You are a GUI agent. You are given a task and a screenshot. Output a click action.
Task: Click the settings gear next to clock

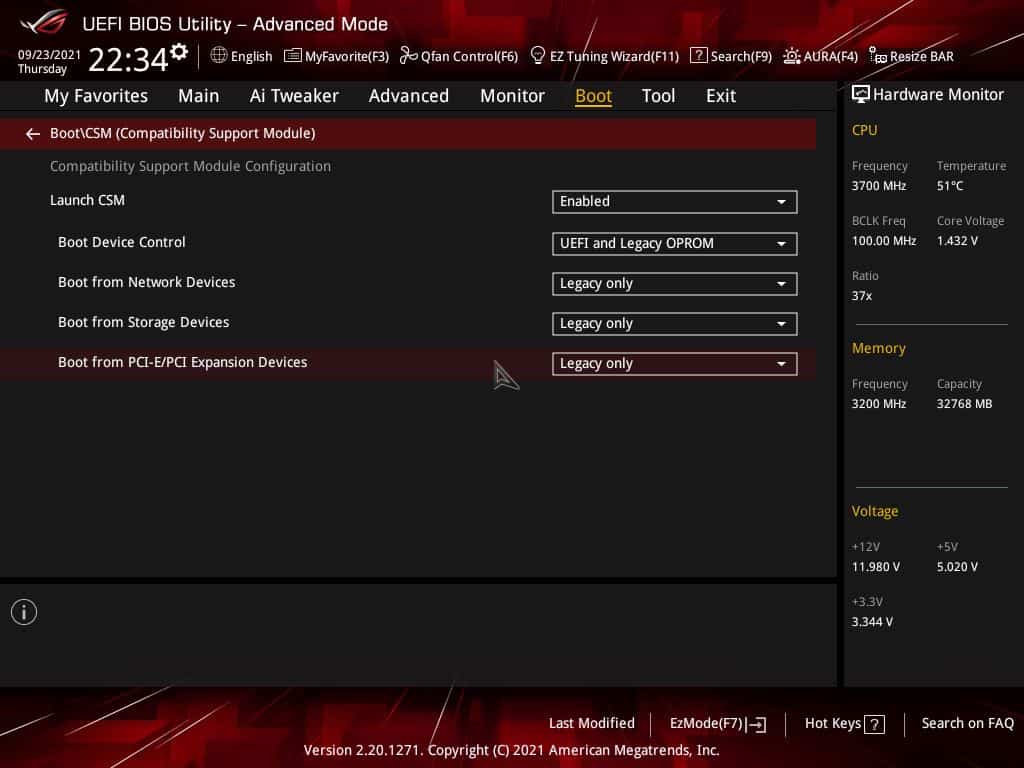tap(179, 51)
